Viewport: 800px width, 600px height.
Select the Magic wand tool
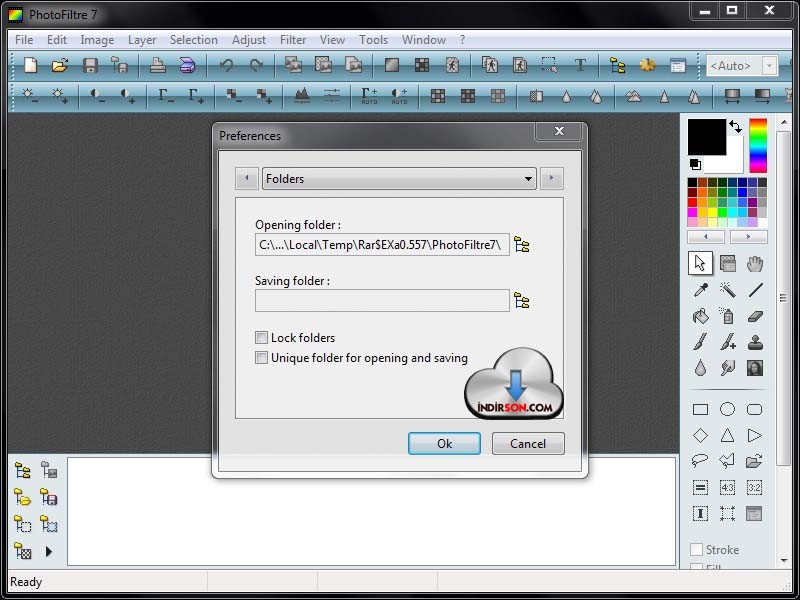[728, 290]
